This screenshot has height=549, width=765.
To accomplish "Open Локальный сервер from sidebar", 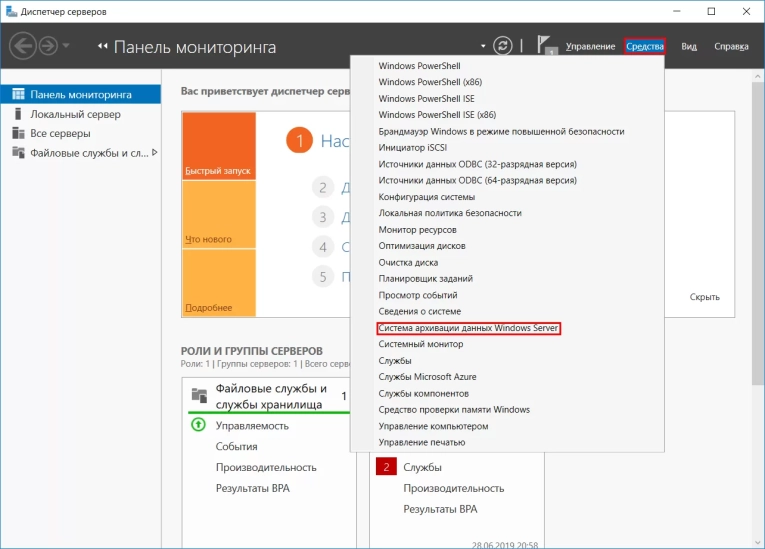I will pos(75,114).
